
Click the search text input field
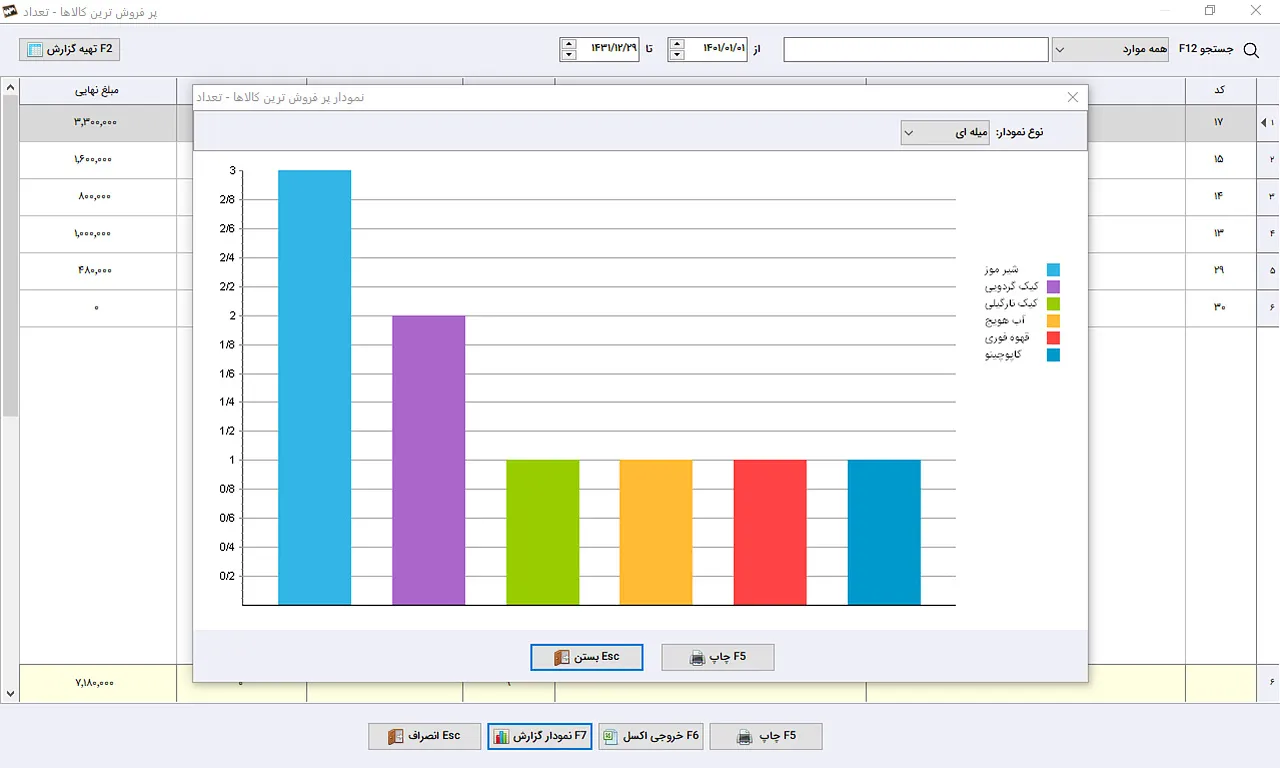(x=916, y=49)
